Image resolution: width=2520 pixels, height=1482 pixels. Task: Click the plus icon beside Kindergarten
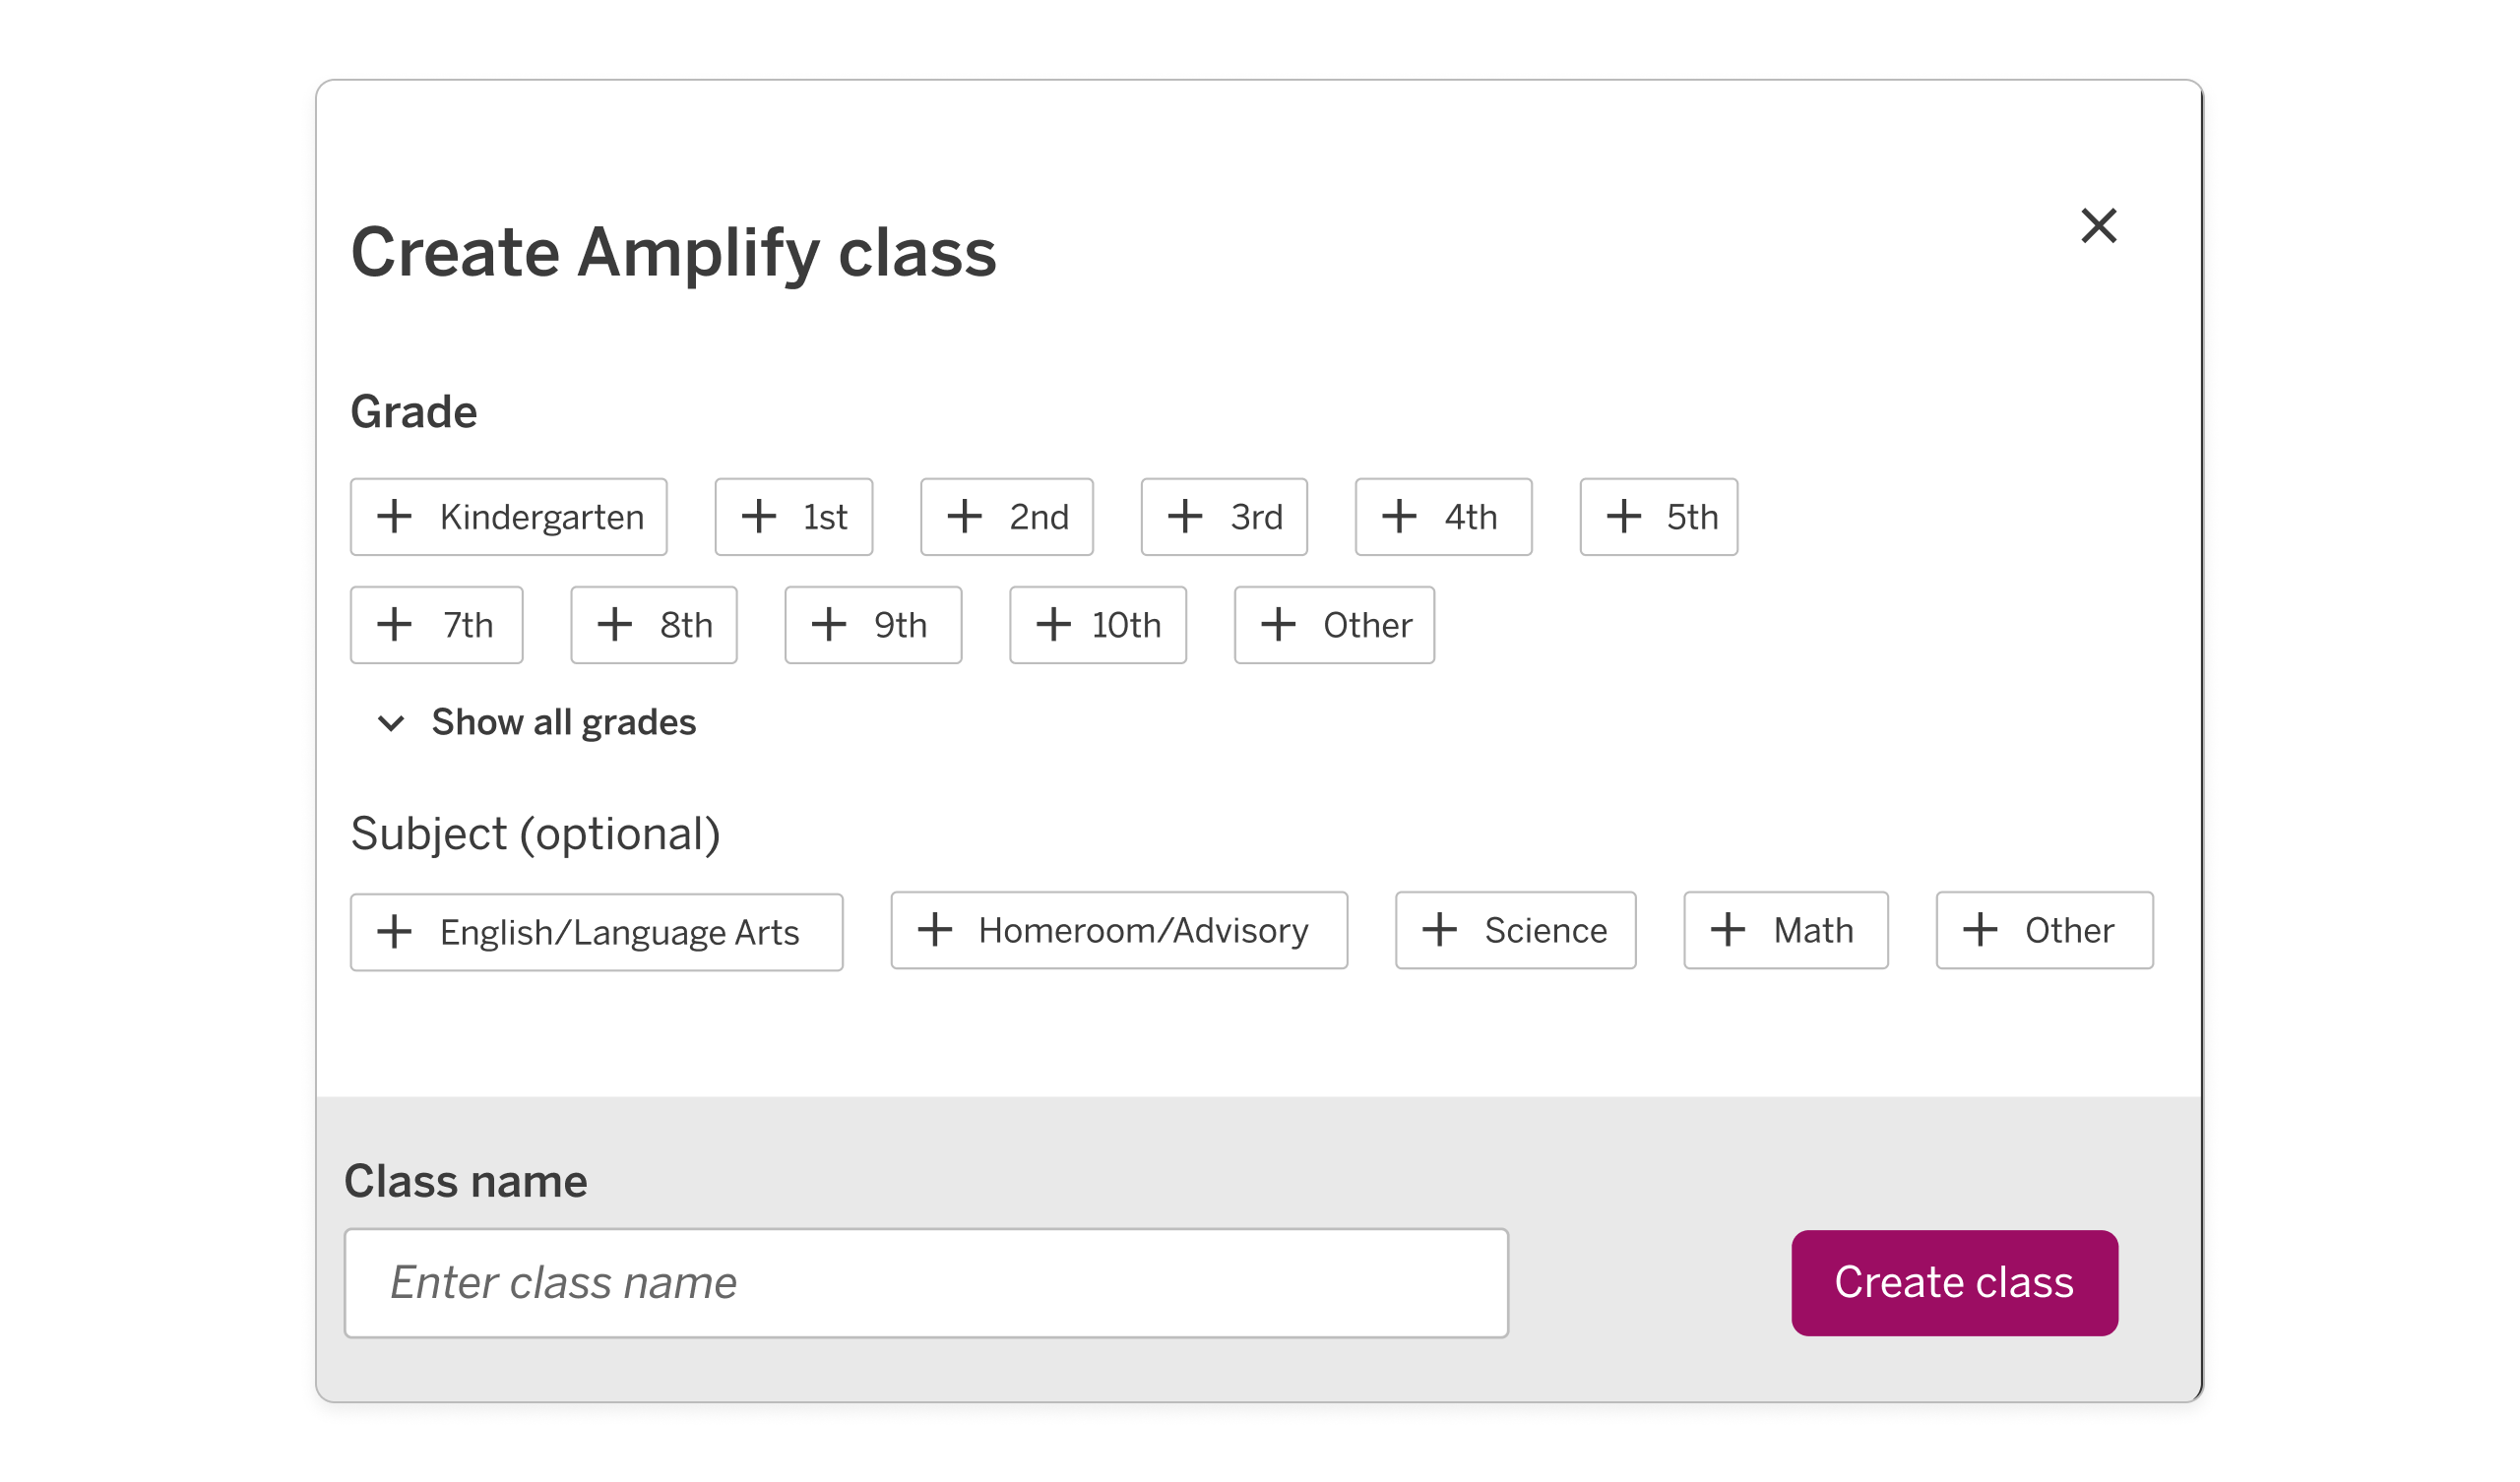(x=395, y=517)
